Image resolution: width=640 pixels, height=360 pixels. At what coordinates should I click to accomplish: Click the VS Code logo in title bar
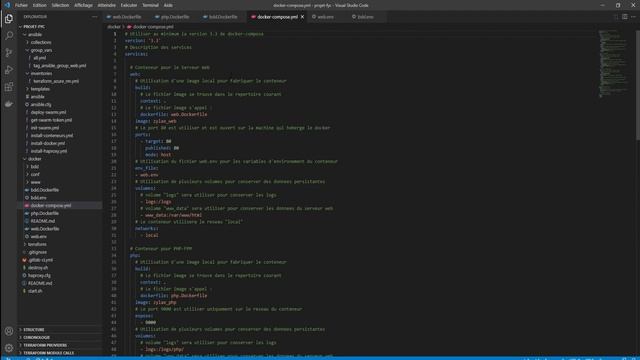point(7,5)
